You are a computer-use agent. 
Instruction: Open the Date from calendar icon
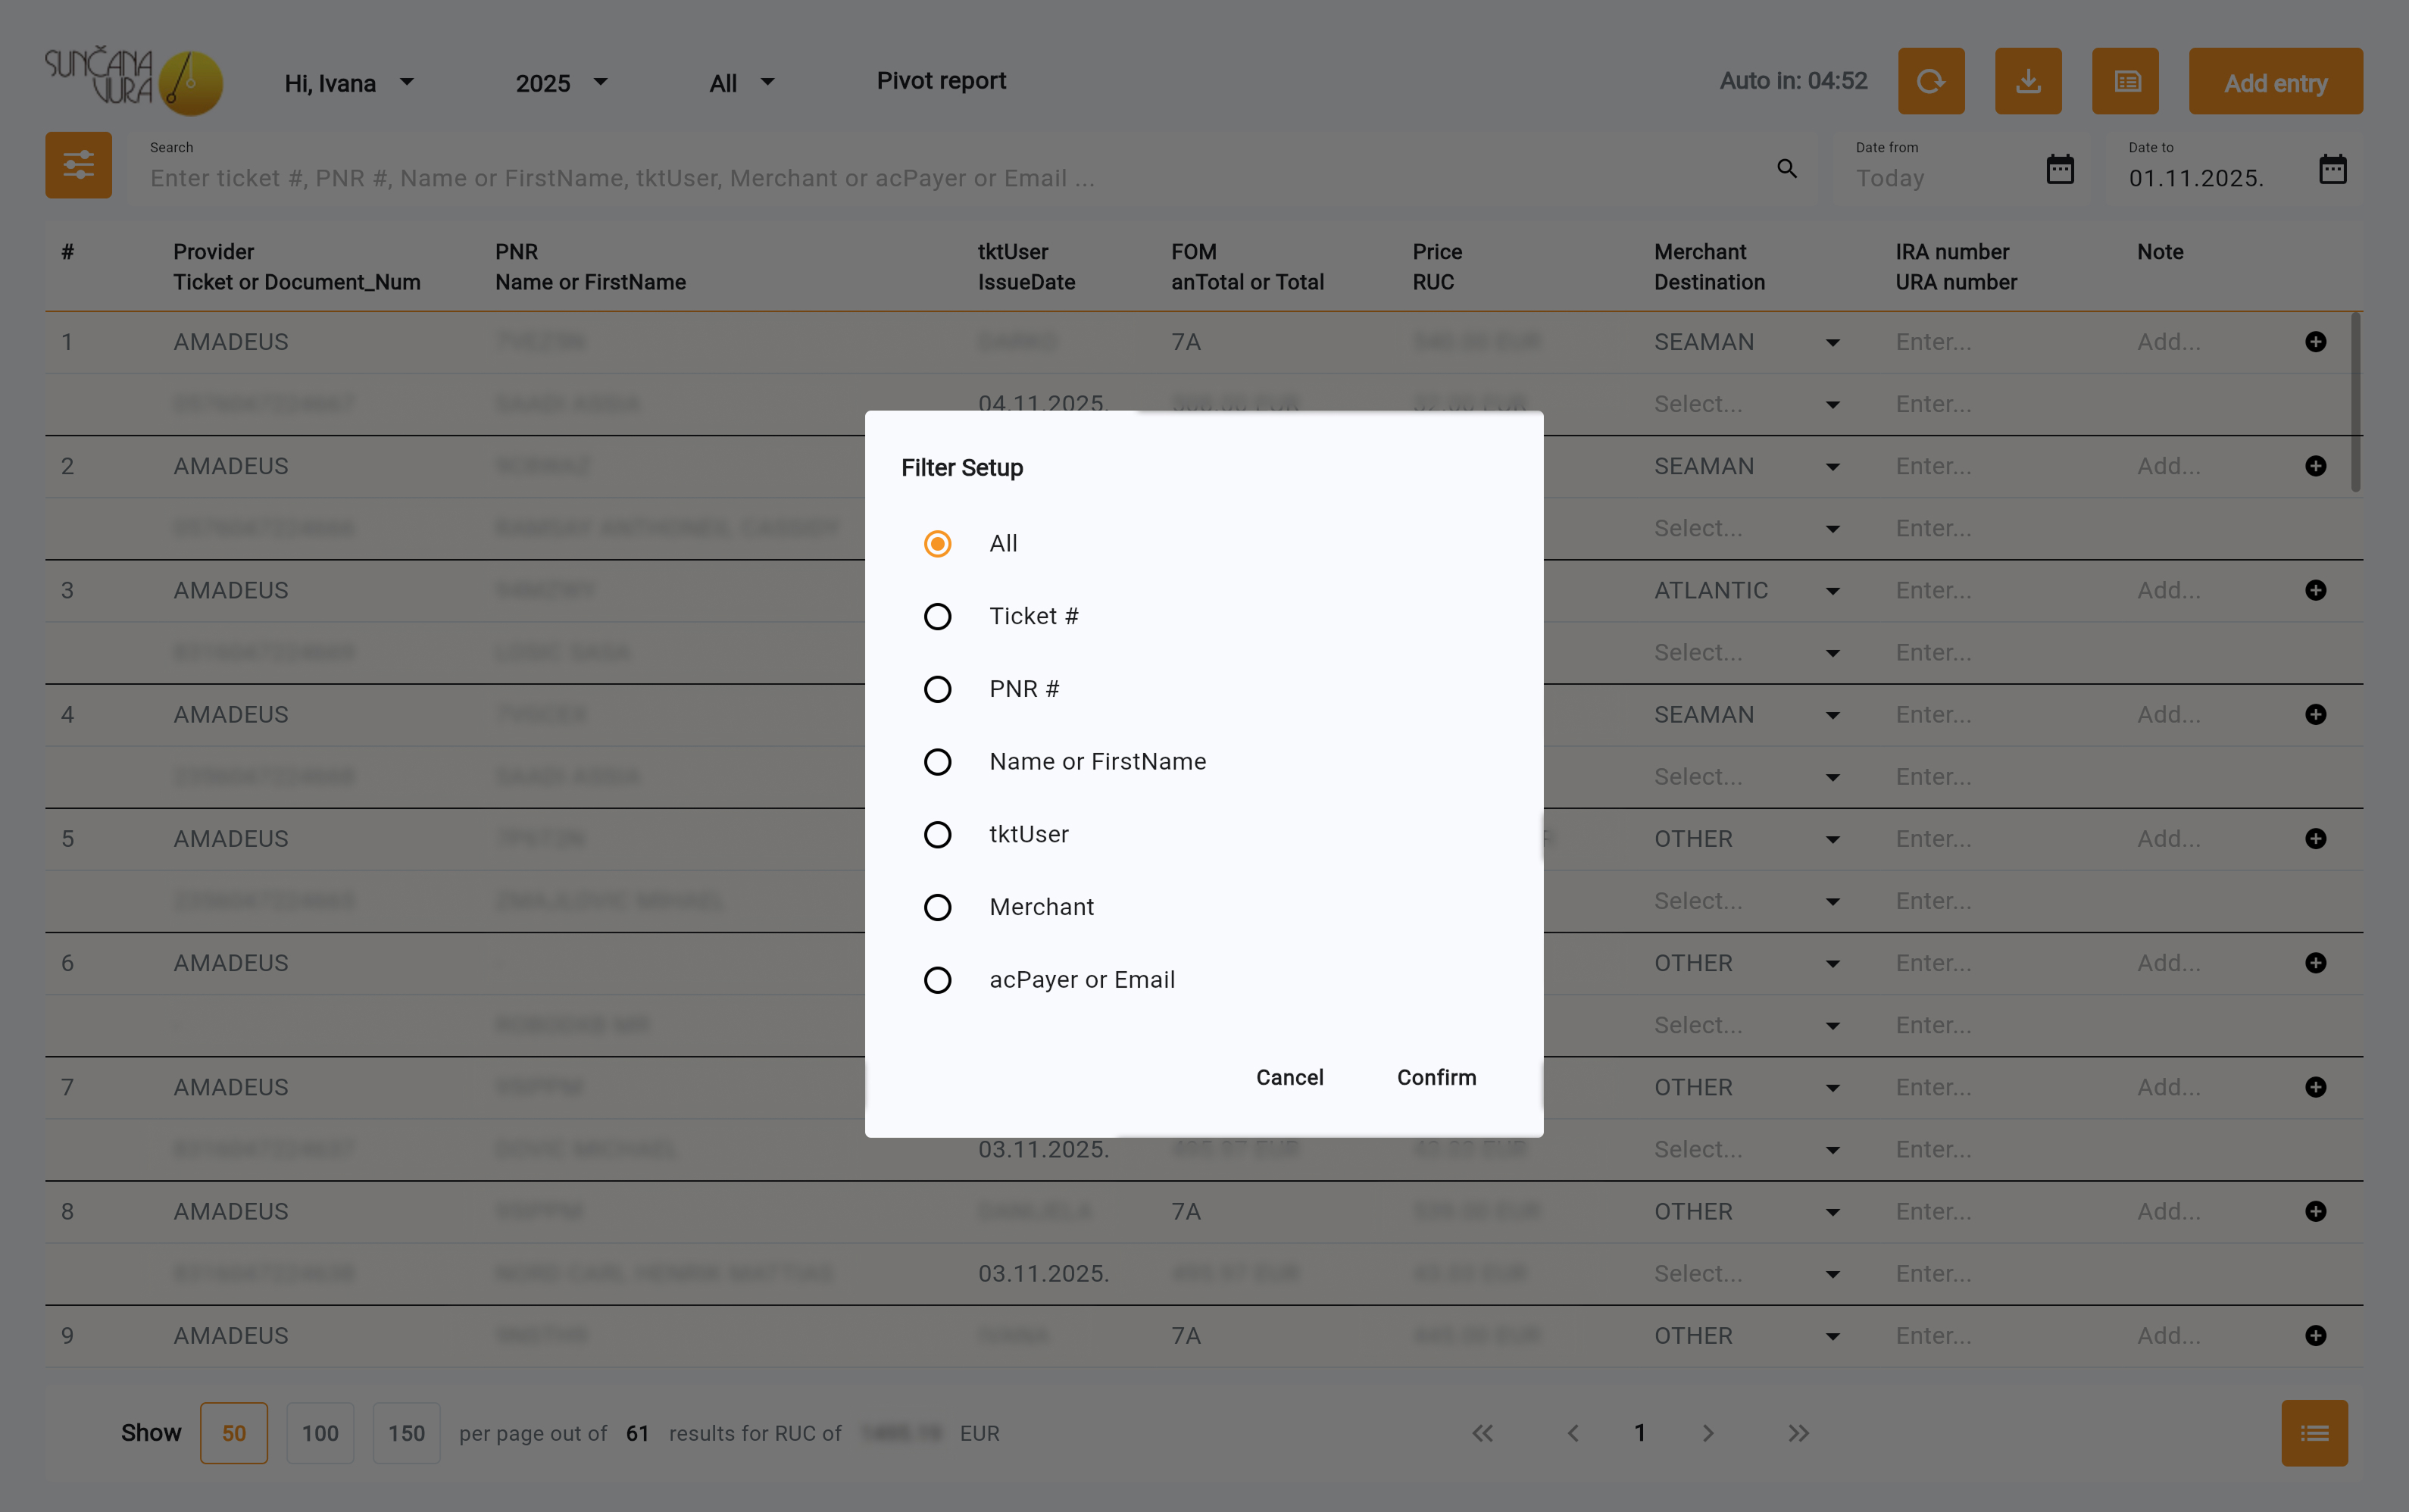point(2059,169)
